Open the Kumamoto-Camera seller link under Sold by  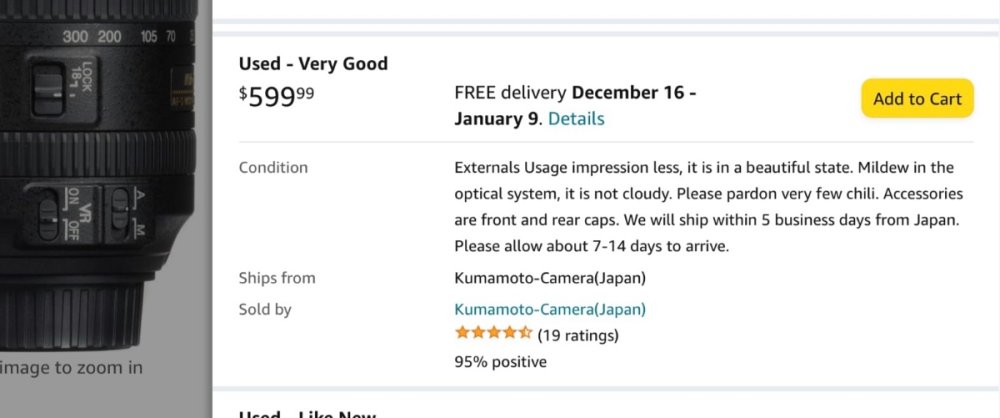[x=550, y=309]
